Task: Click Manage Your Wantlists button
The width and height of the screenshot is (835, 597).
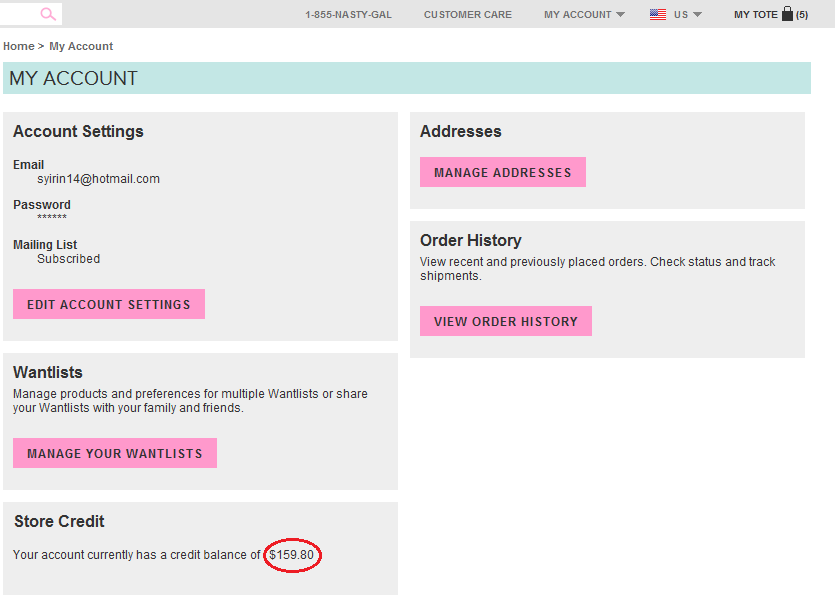Action: 114,453
